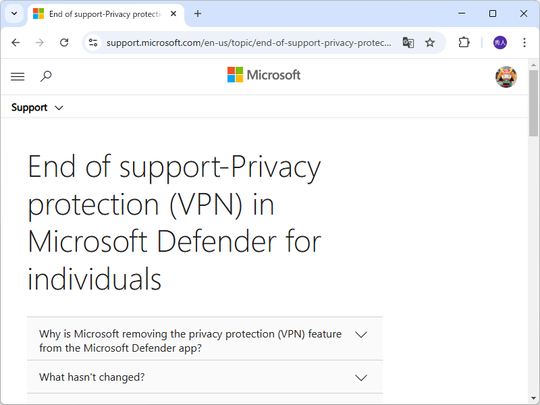Go back to previous page
The height and width of the screenshot is (405, 540).
(x=16, y=43)
